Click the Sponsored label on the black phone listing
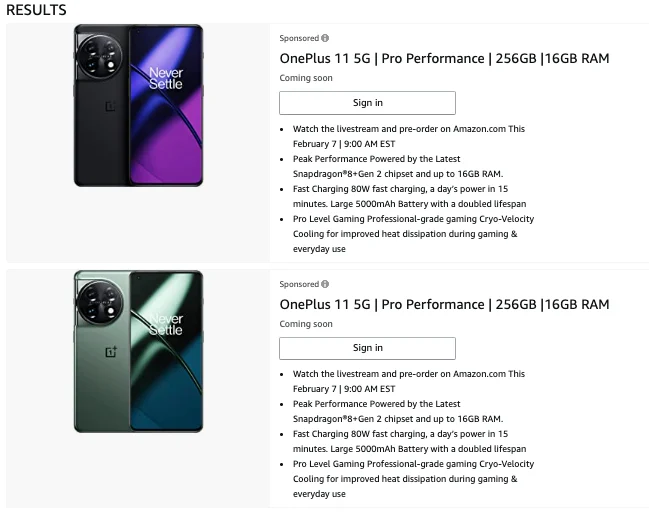The width and height of the screenshot is (649, 513). click(299, 38)
